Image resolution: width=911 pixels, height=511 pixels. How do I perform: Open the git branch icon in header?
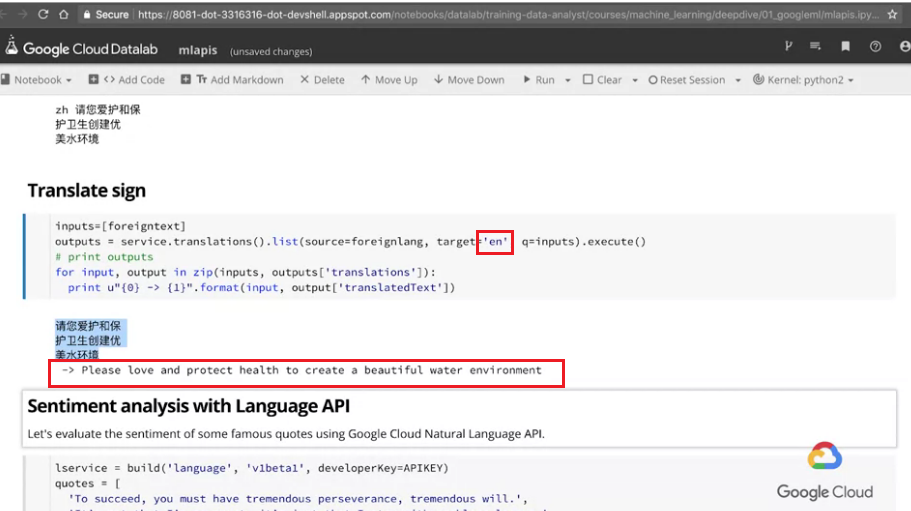pyautogui.click(x=788, y=46)
